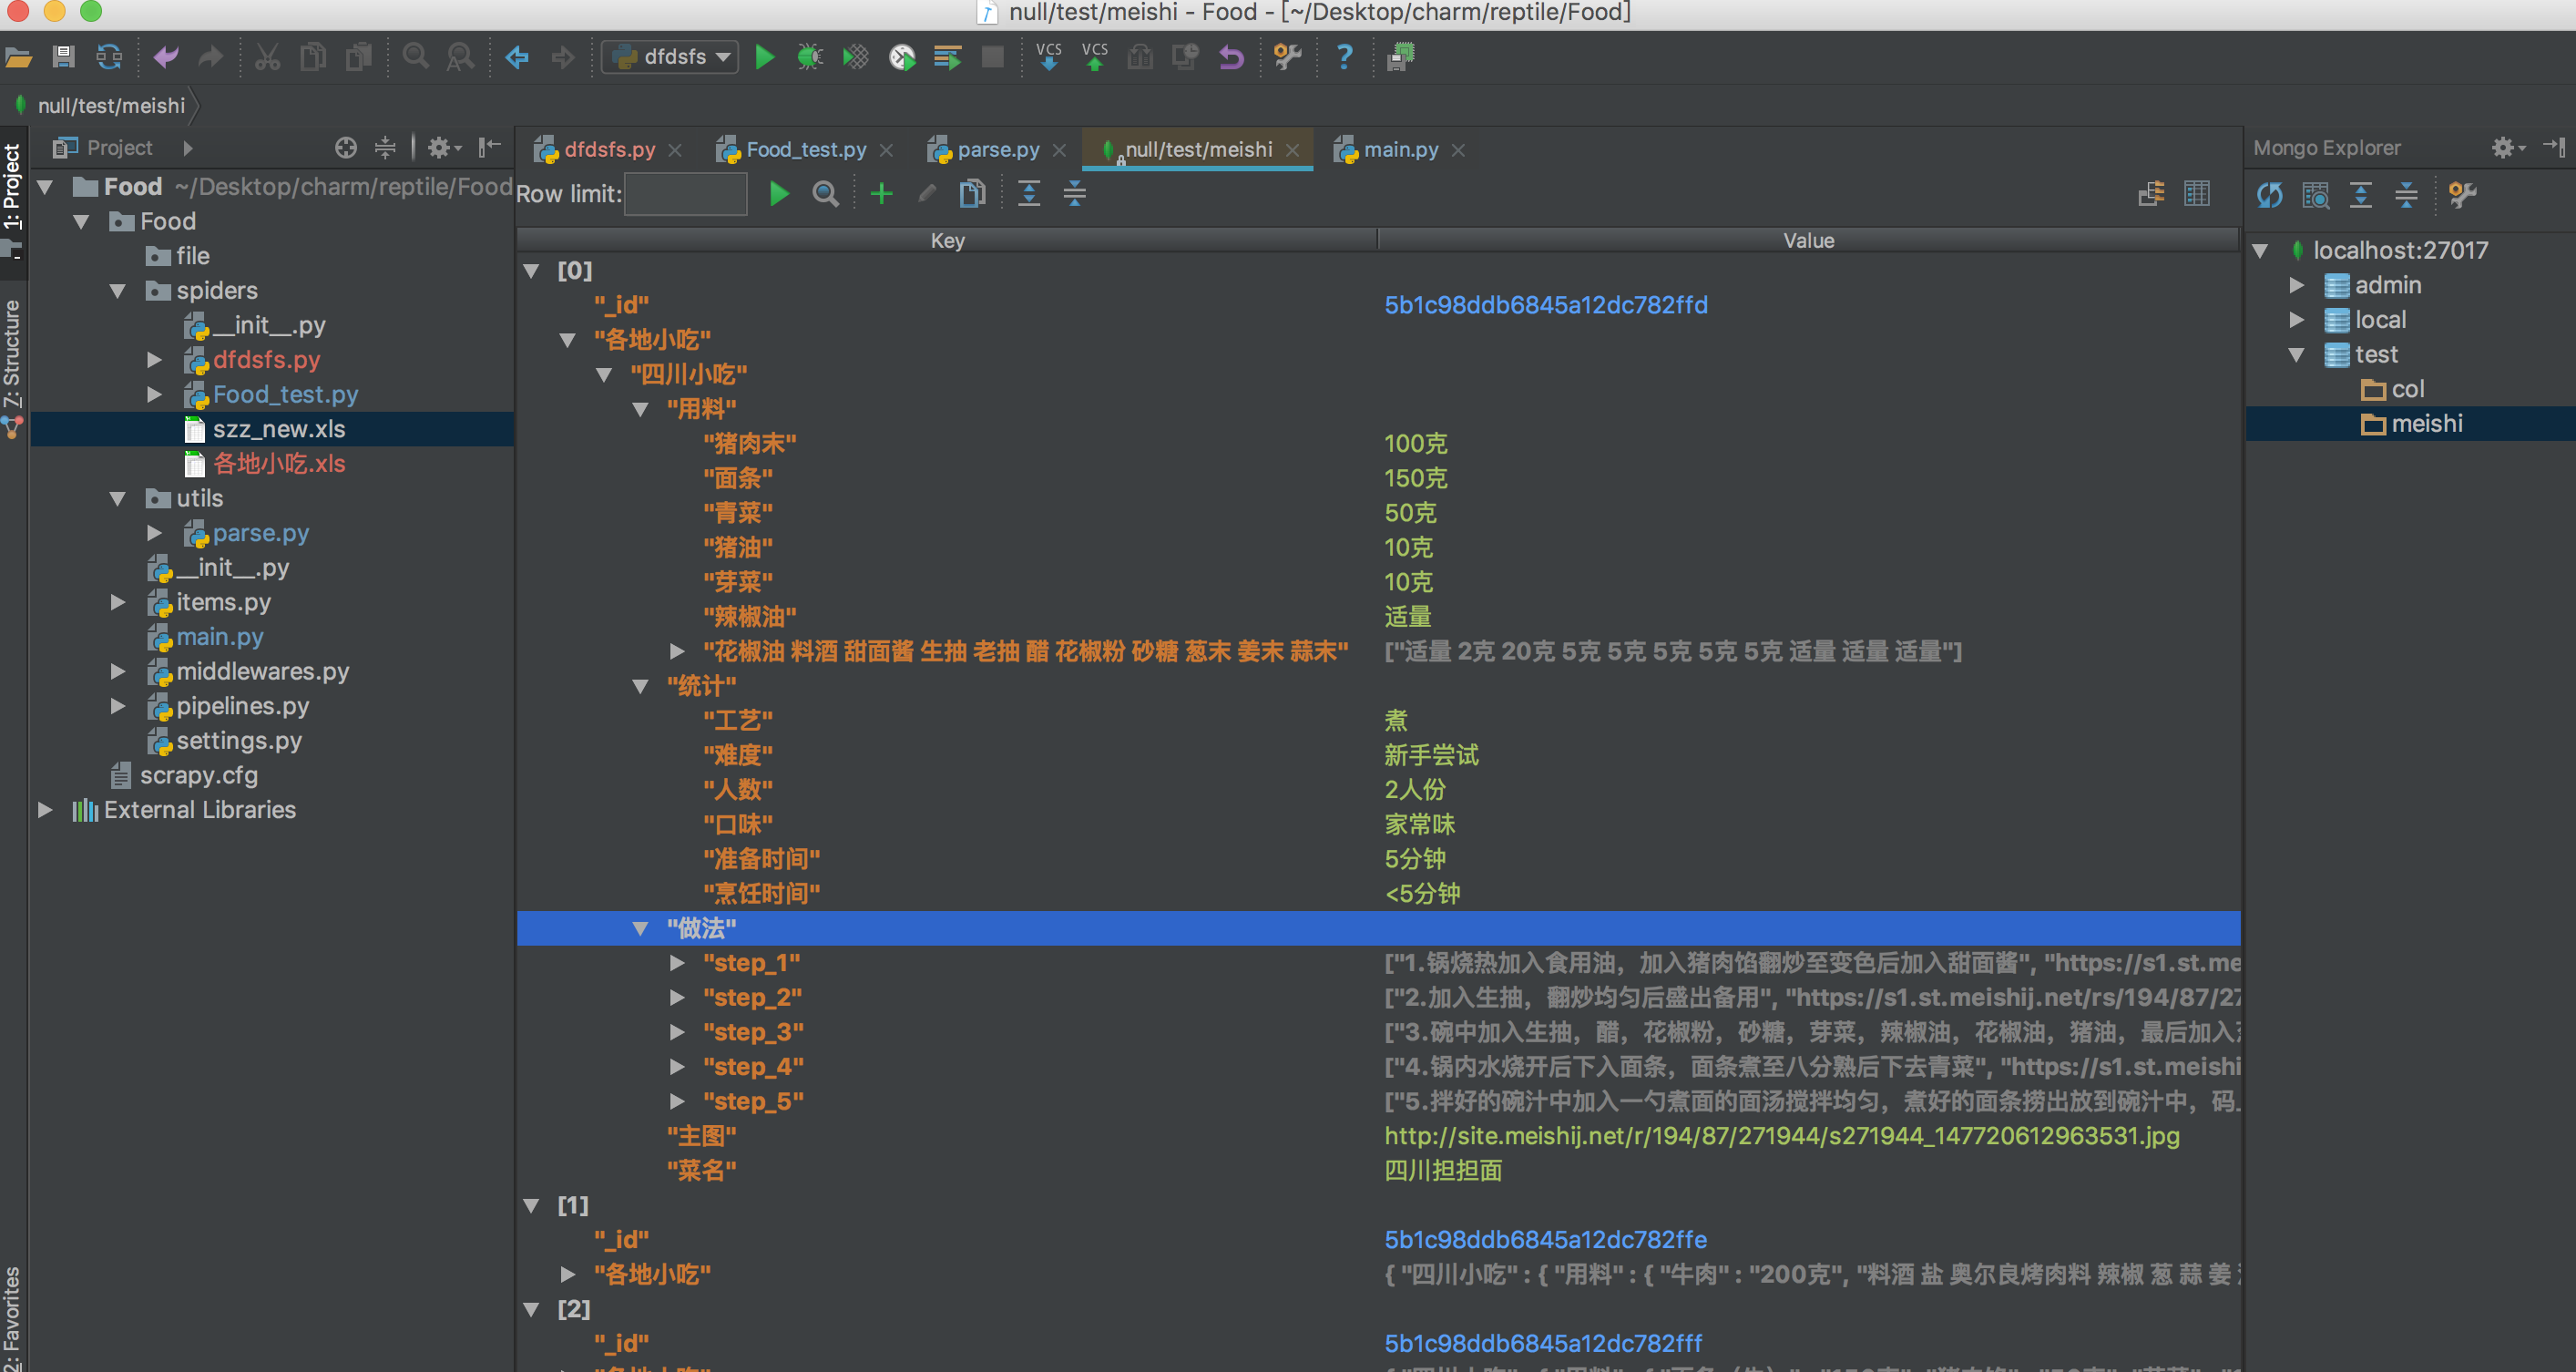
Task: Collapse the "用料" node
Action: pyautogui.click(x=641, y=409)
